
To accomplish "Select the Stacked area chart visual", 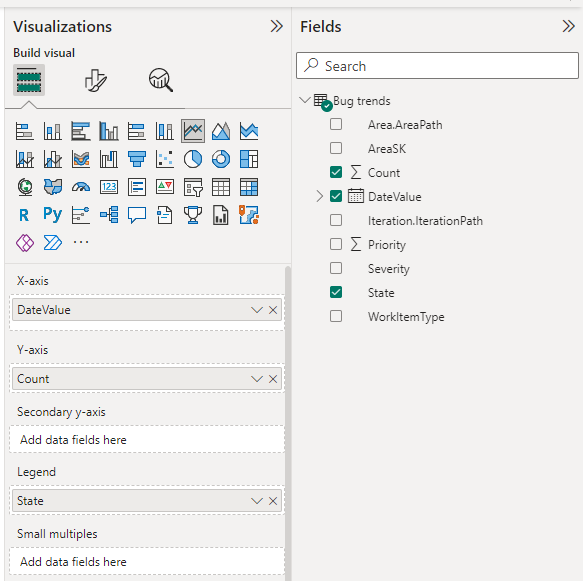I will pos(249,131).
